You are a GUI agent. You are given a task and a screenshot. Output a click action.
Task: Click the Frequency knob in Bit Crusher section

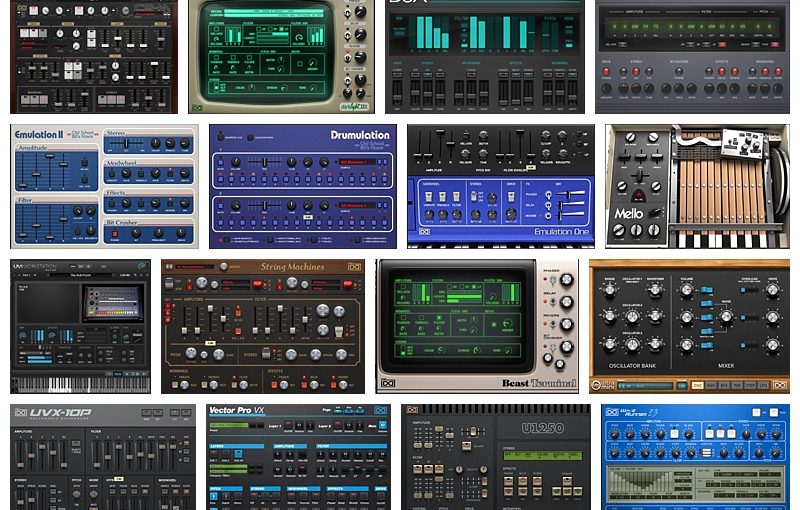click(x=158, y=233)
